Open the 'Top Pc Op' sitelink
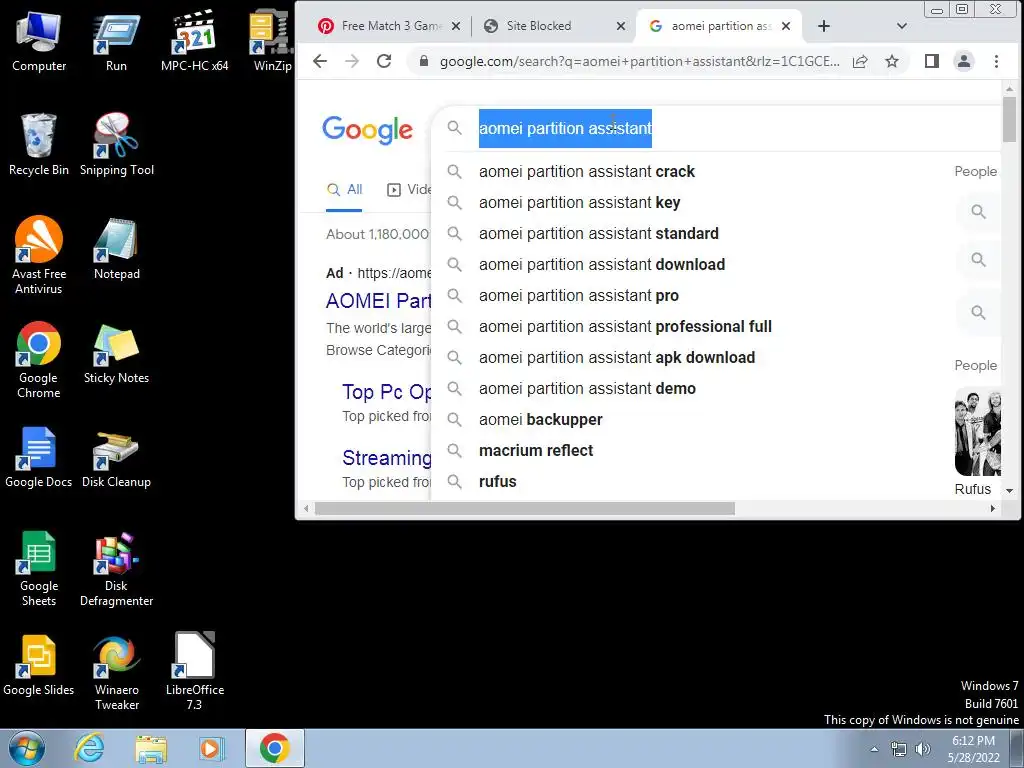The image size is (1024, 768). tap(387, 392)
